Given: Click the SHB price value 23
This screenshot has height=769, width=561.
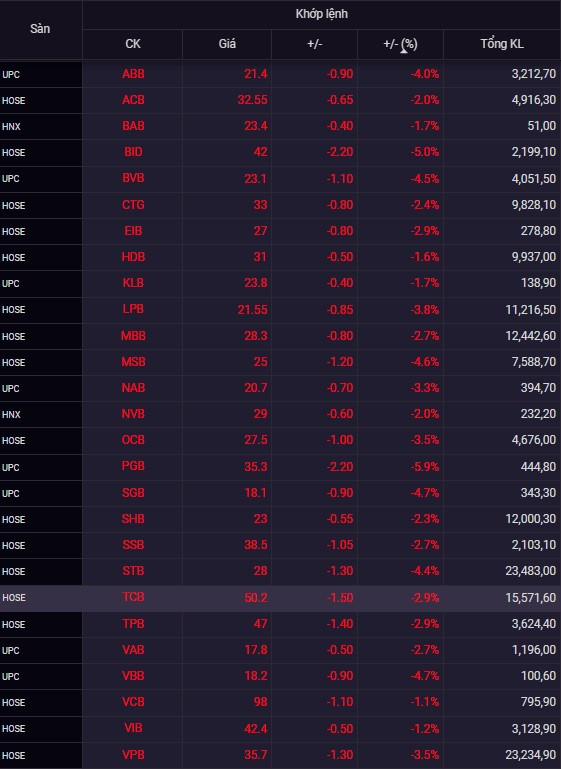Looking at the screenshot, I should pyautogui.click(x=260, y=519).
